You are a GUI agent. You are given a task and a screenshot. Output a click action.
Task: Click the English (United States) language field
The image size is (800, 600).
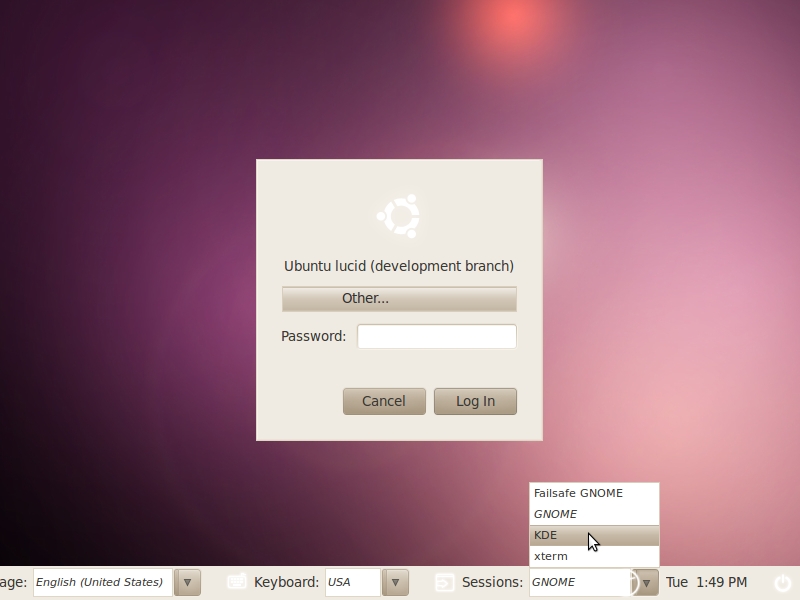103,582
